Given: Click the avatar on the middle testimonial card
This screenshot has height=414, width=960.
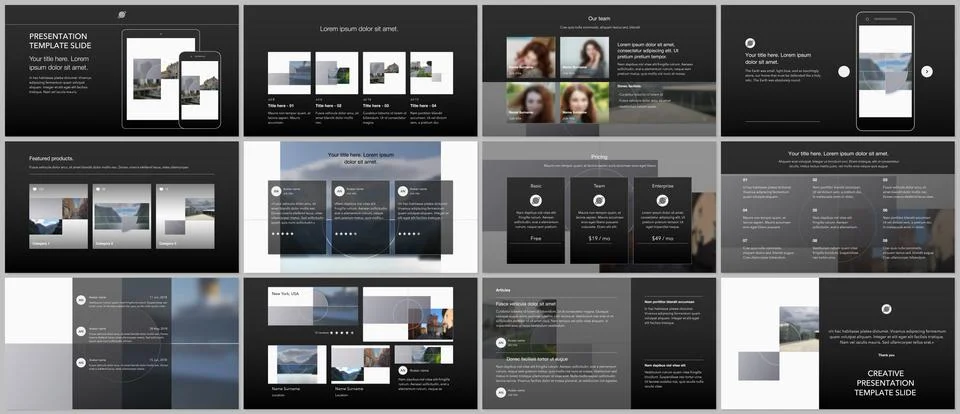Looking at the screenshot, I should pos(339,191).
